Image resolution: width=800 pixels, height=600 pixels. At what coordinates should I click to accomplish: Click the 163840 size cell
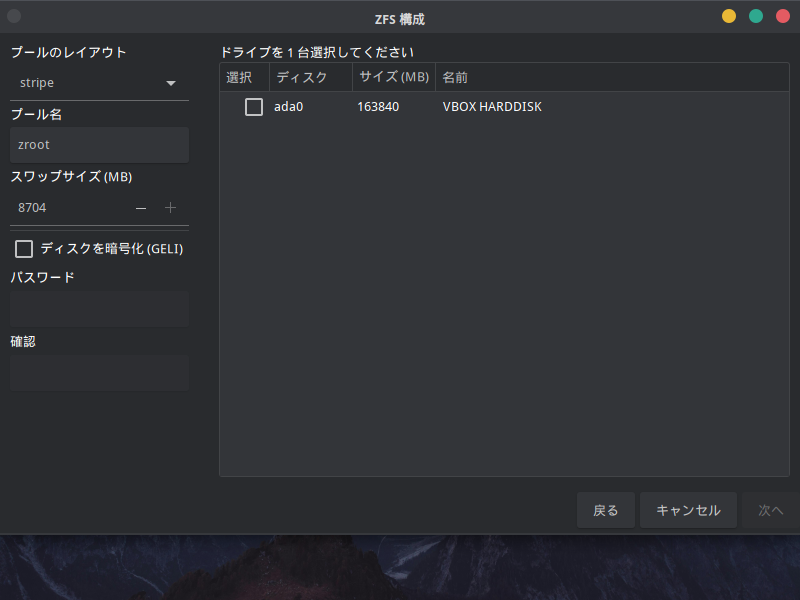coord(378,107)
